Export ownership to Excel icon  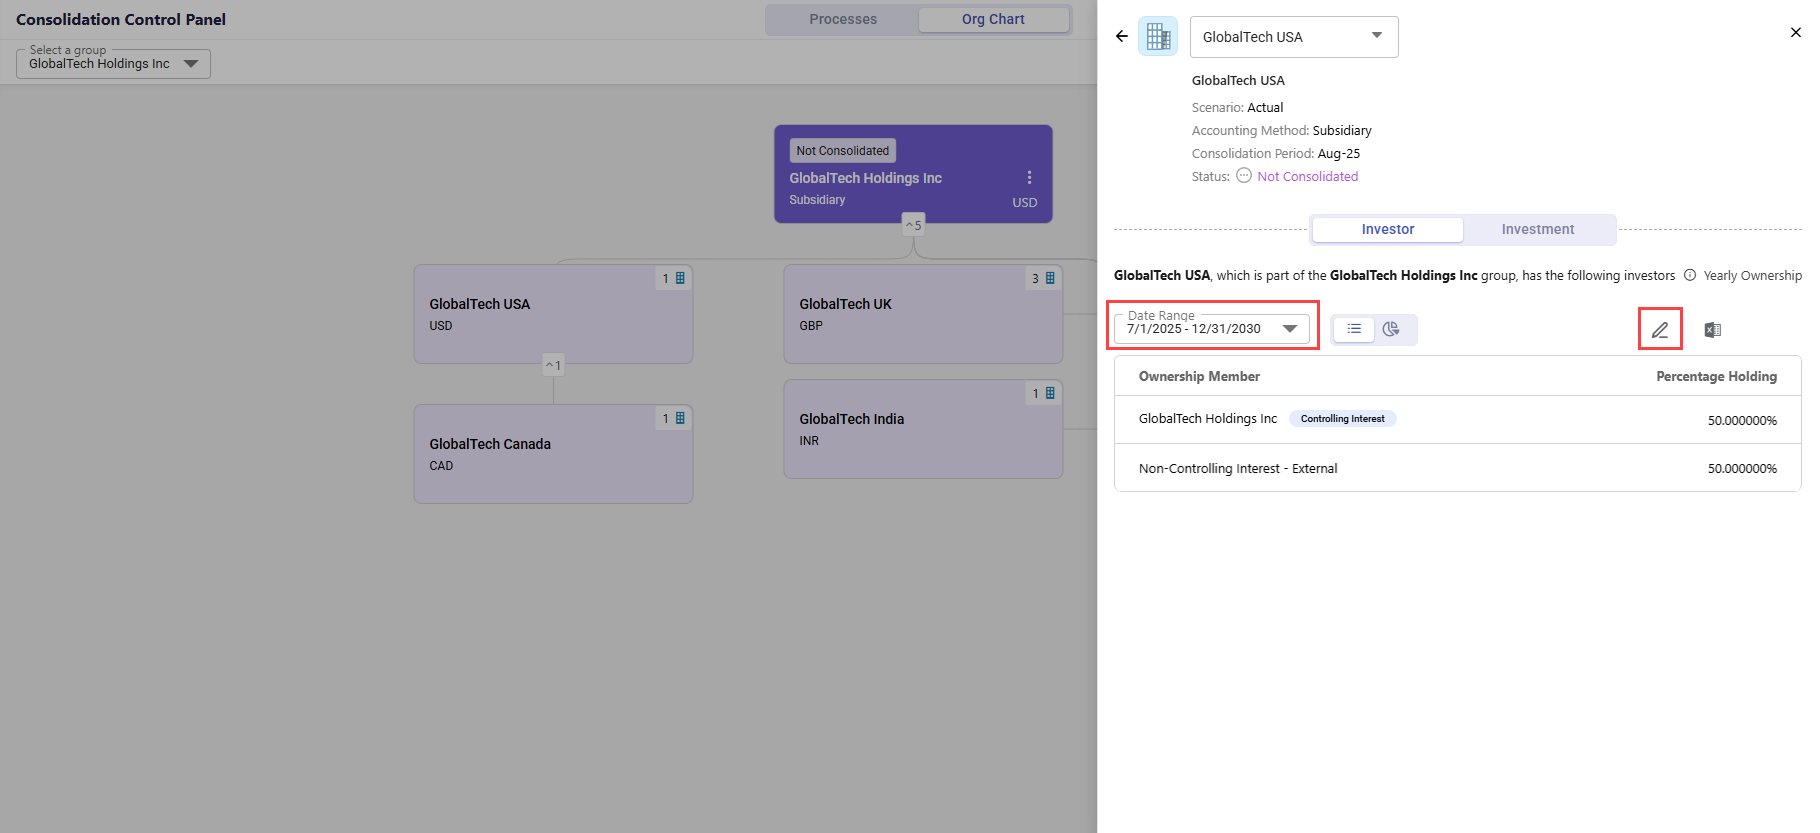[x=1712, y=329]
